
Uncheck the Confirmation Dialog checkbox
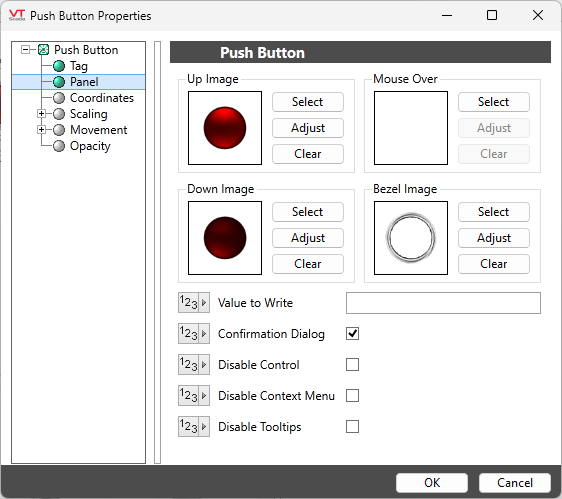(352, 334)
